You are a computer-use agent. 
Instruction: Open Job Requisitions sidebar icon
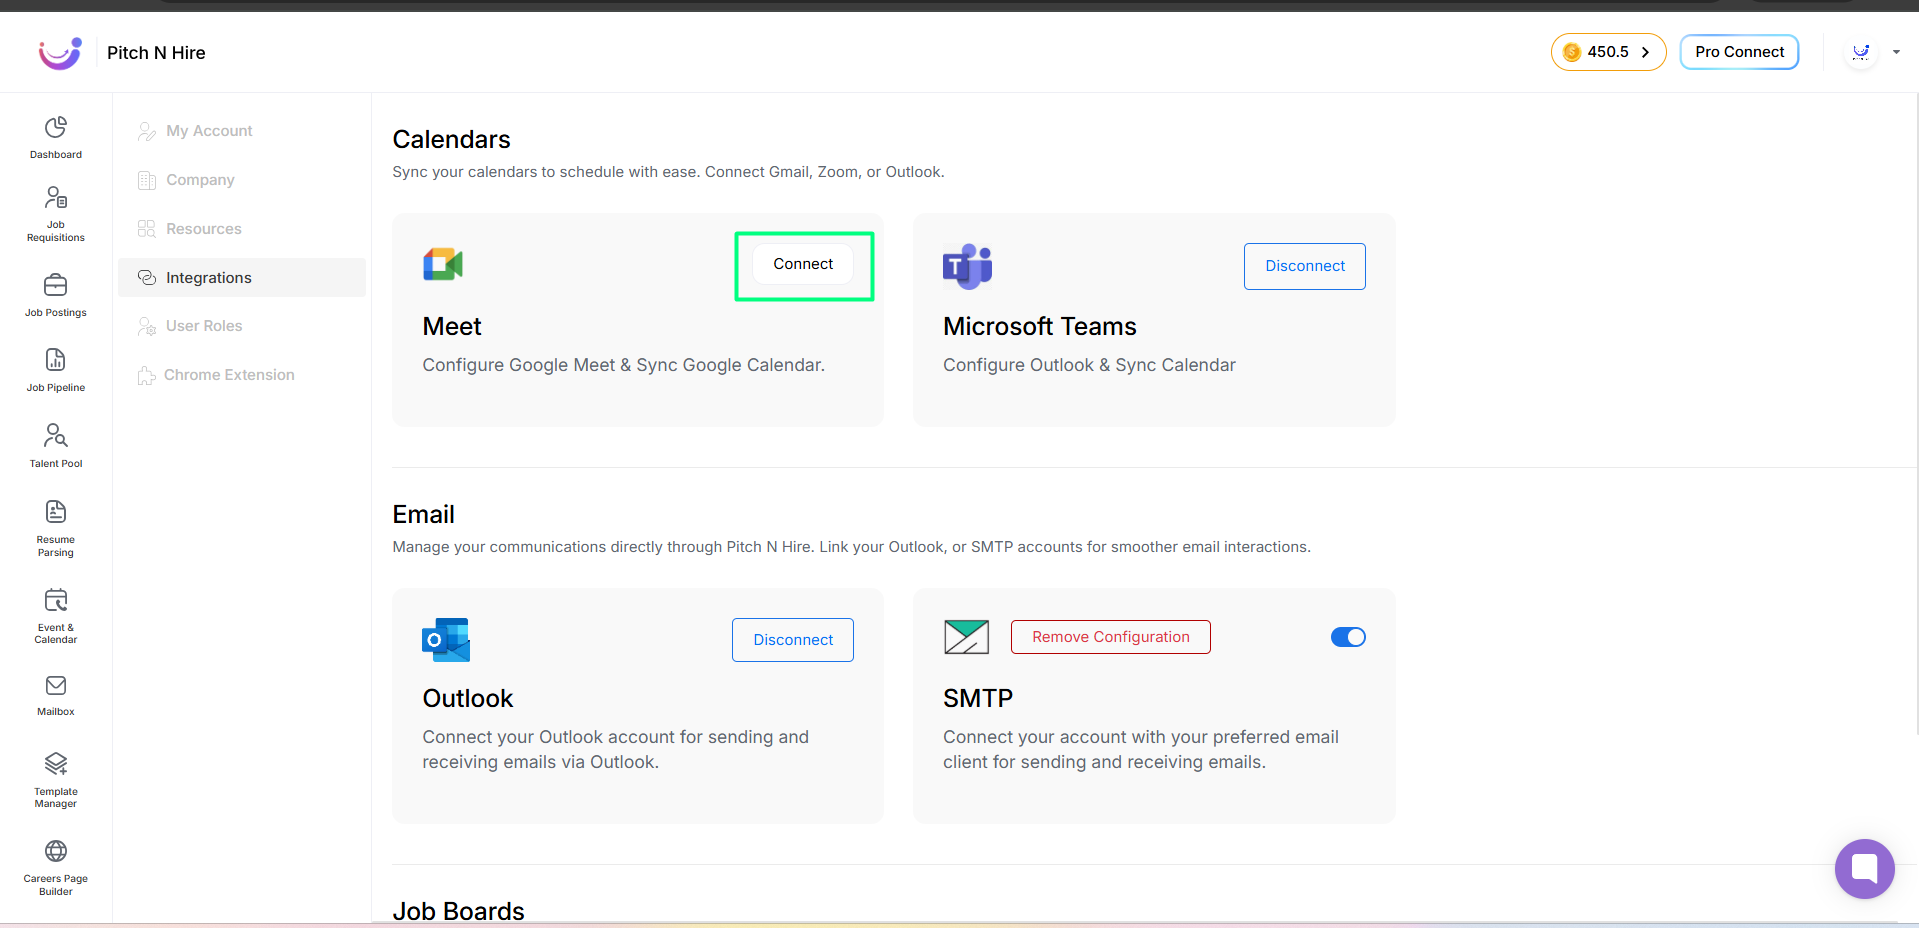click(56, 197)
